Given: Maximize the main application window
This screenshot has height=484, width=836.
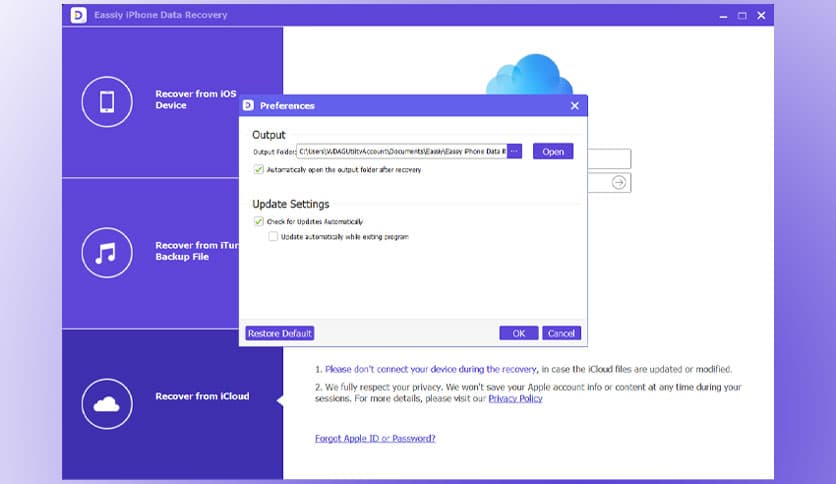Looking at the screenshot, I should coord(742,16).
